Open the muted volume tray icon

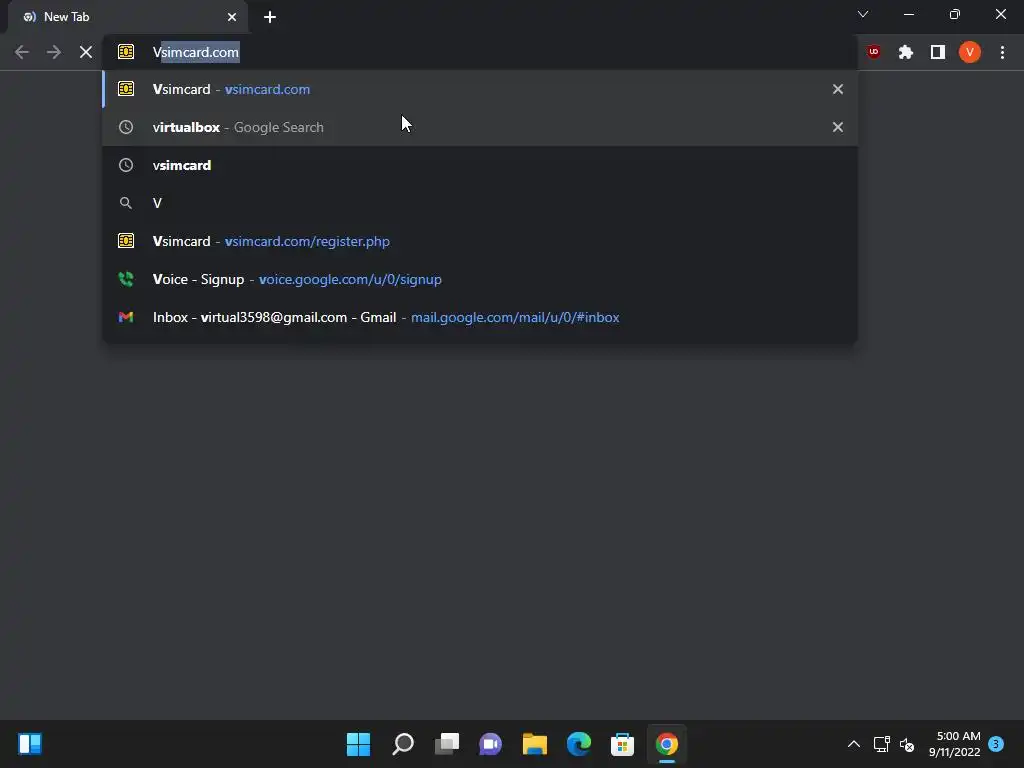(x=907, y=744)
